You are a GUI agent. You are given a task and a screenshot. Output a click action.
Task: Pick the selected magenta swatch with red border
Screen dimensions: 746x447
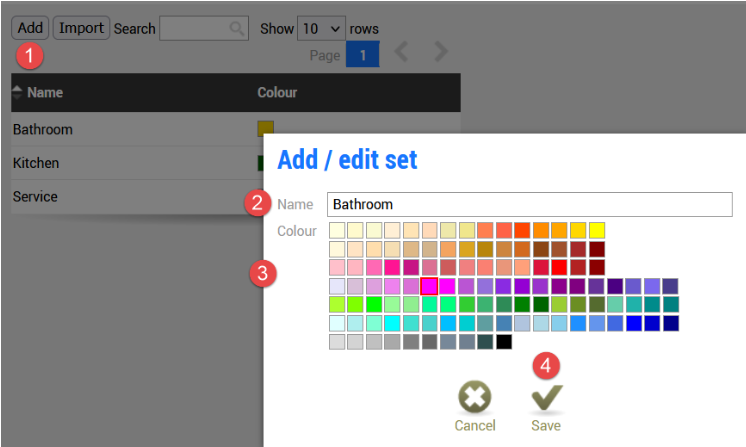[x=429, y=286]
